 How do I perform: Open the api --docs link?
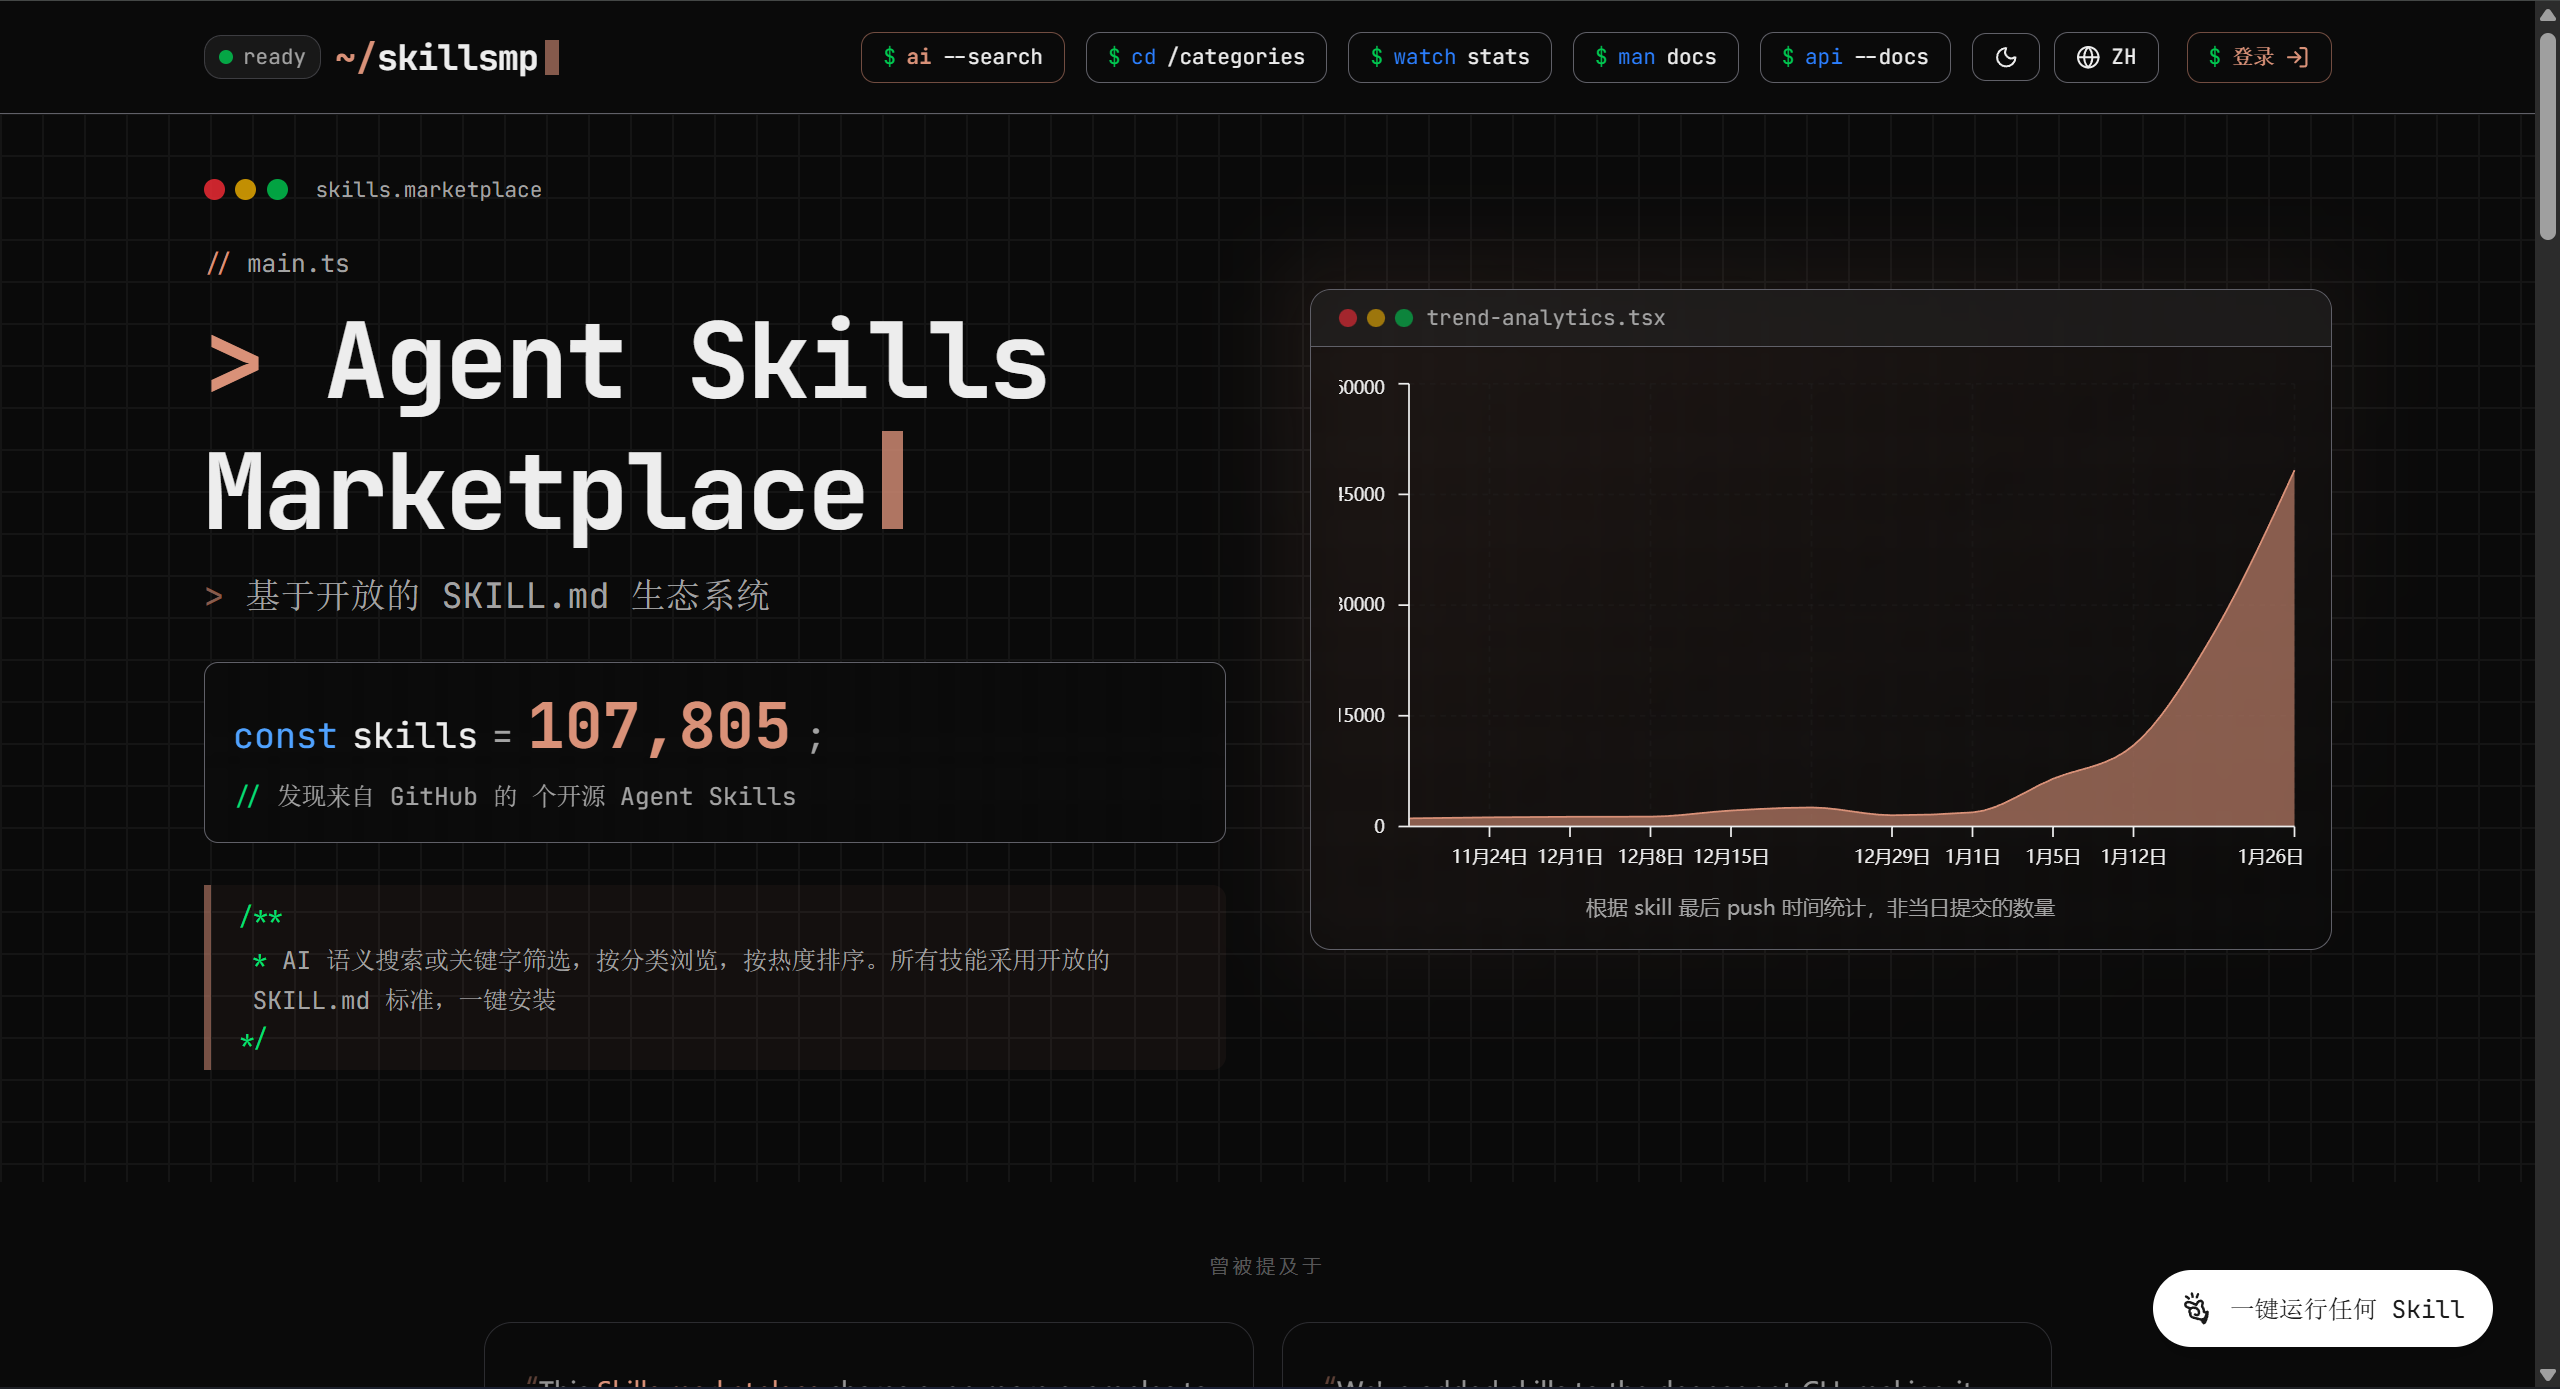[1854, 57]
